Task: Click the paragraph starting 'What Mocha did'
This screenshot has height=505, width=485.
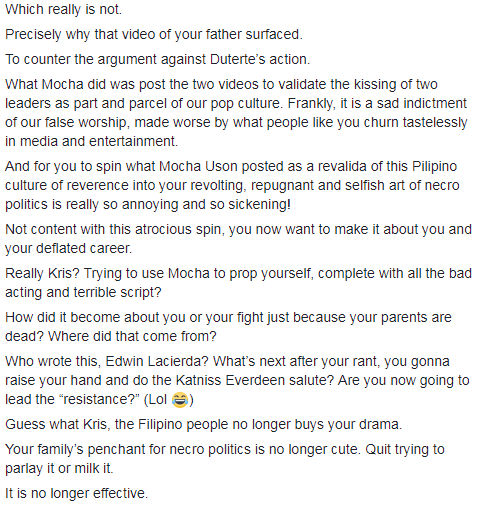Action: pos(236,113)
